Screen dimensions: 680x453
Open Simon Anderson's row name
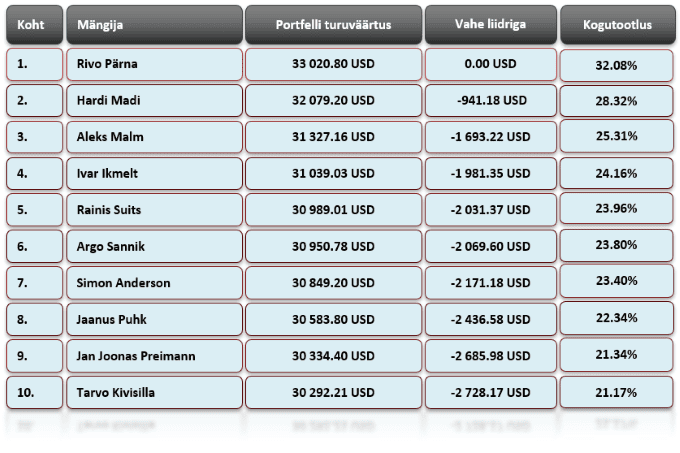point(123,282)
